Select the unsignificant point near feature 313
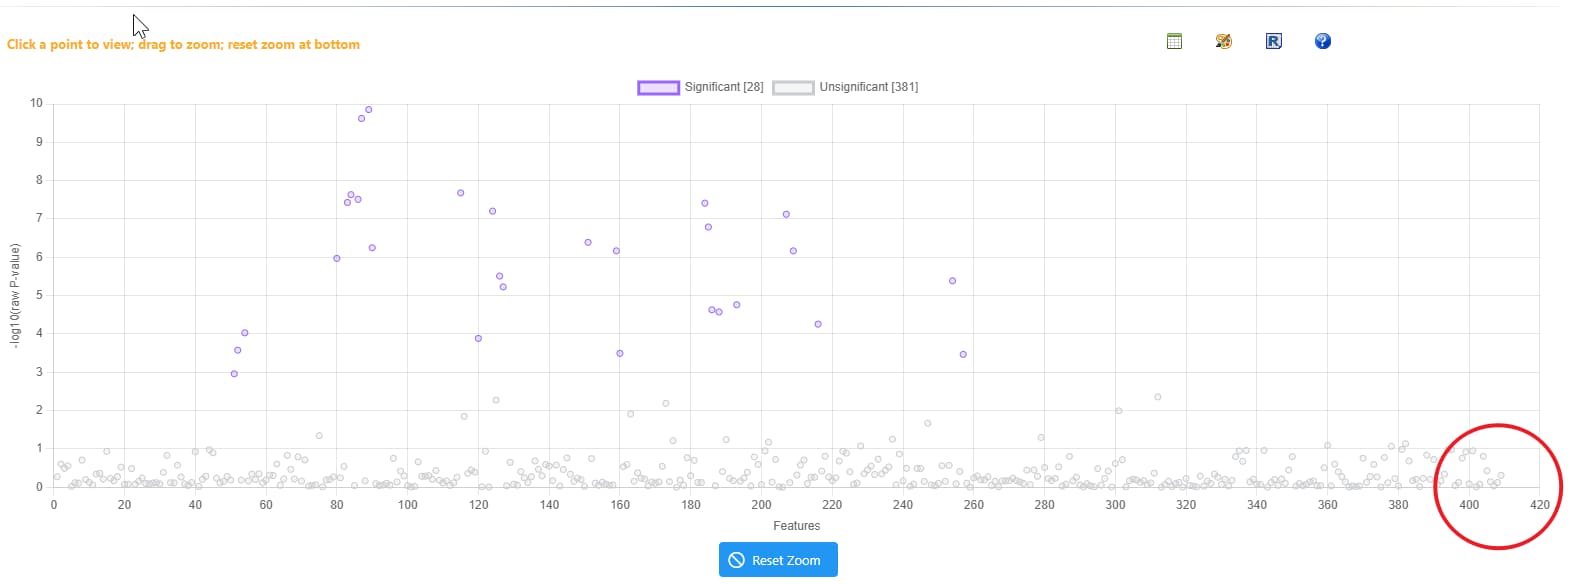Viewport: 1575px width, 584px height. 1158,397
